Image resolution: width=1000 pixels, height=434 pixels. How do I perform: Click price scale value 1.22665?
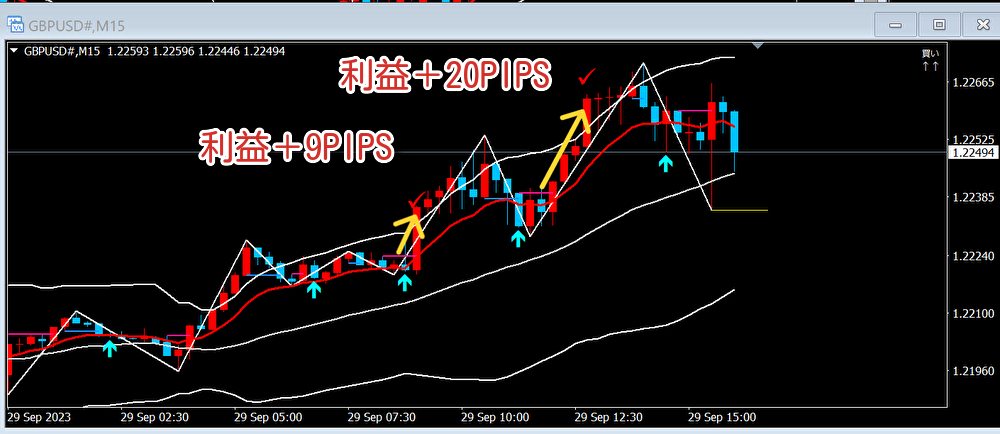tap(972, 82)
